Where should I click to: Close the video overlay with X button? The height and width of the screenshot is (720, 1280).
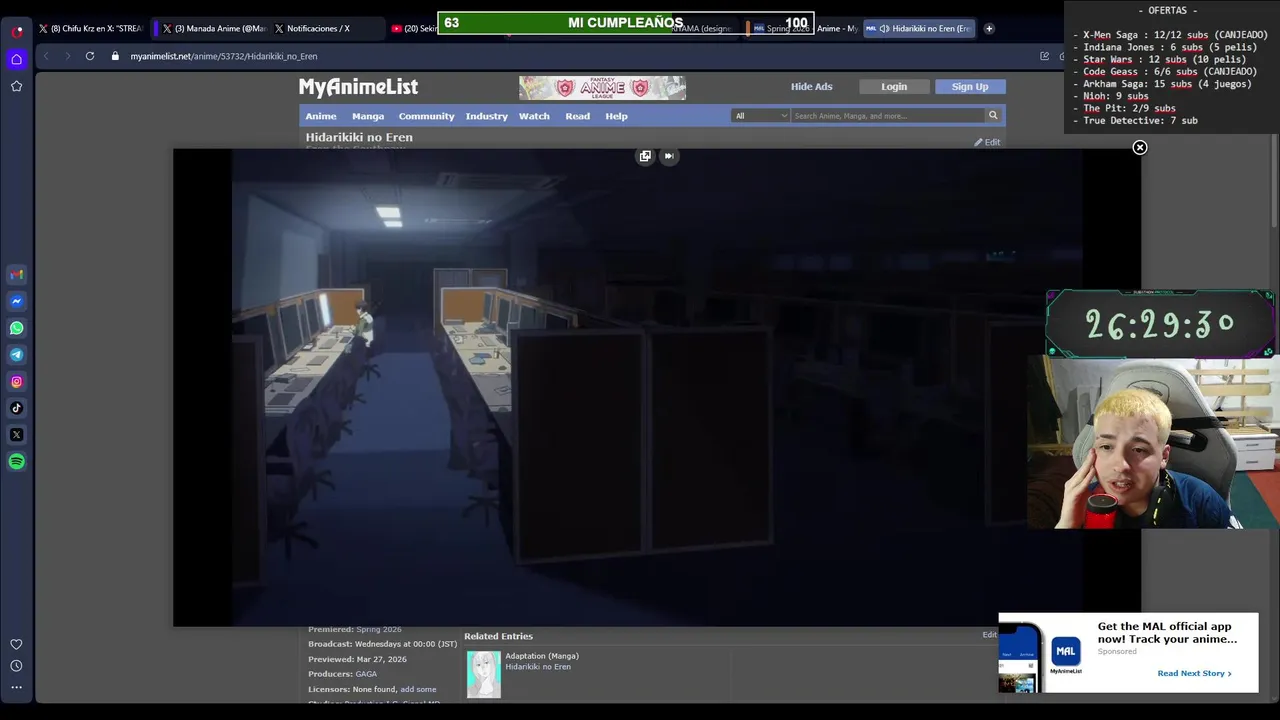click(x=1140, y=148)
